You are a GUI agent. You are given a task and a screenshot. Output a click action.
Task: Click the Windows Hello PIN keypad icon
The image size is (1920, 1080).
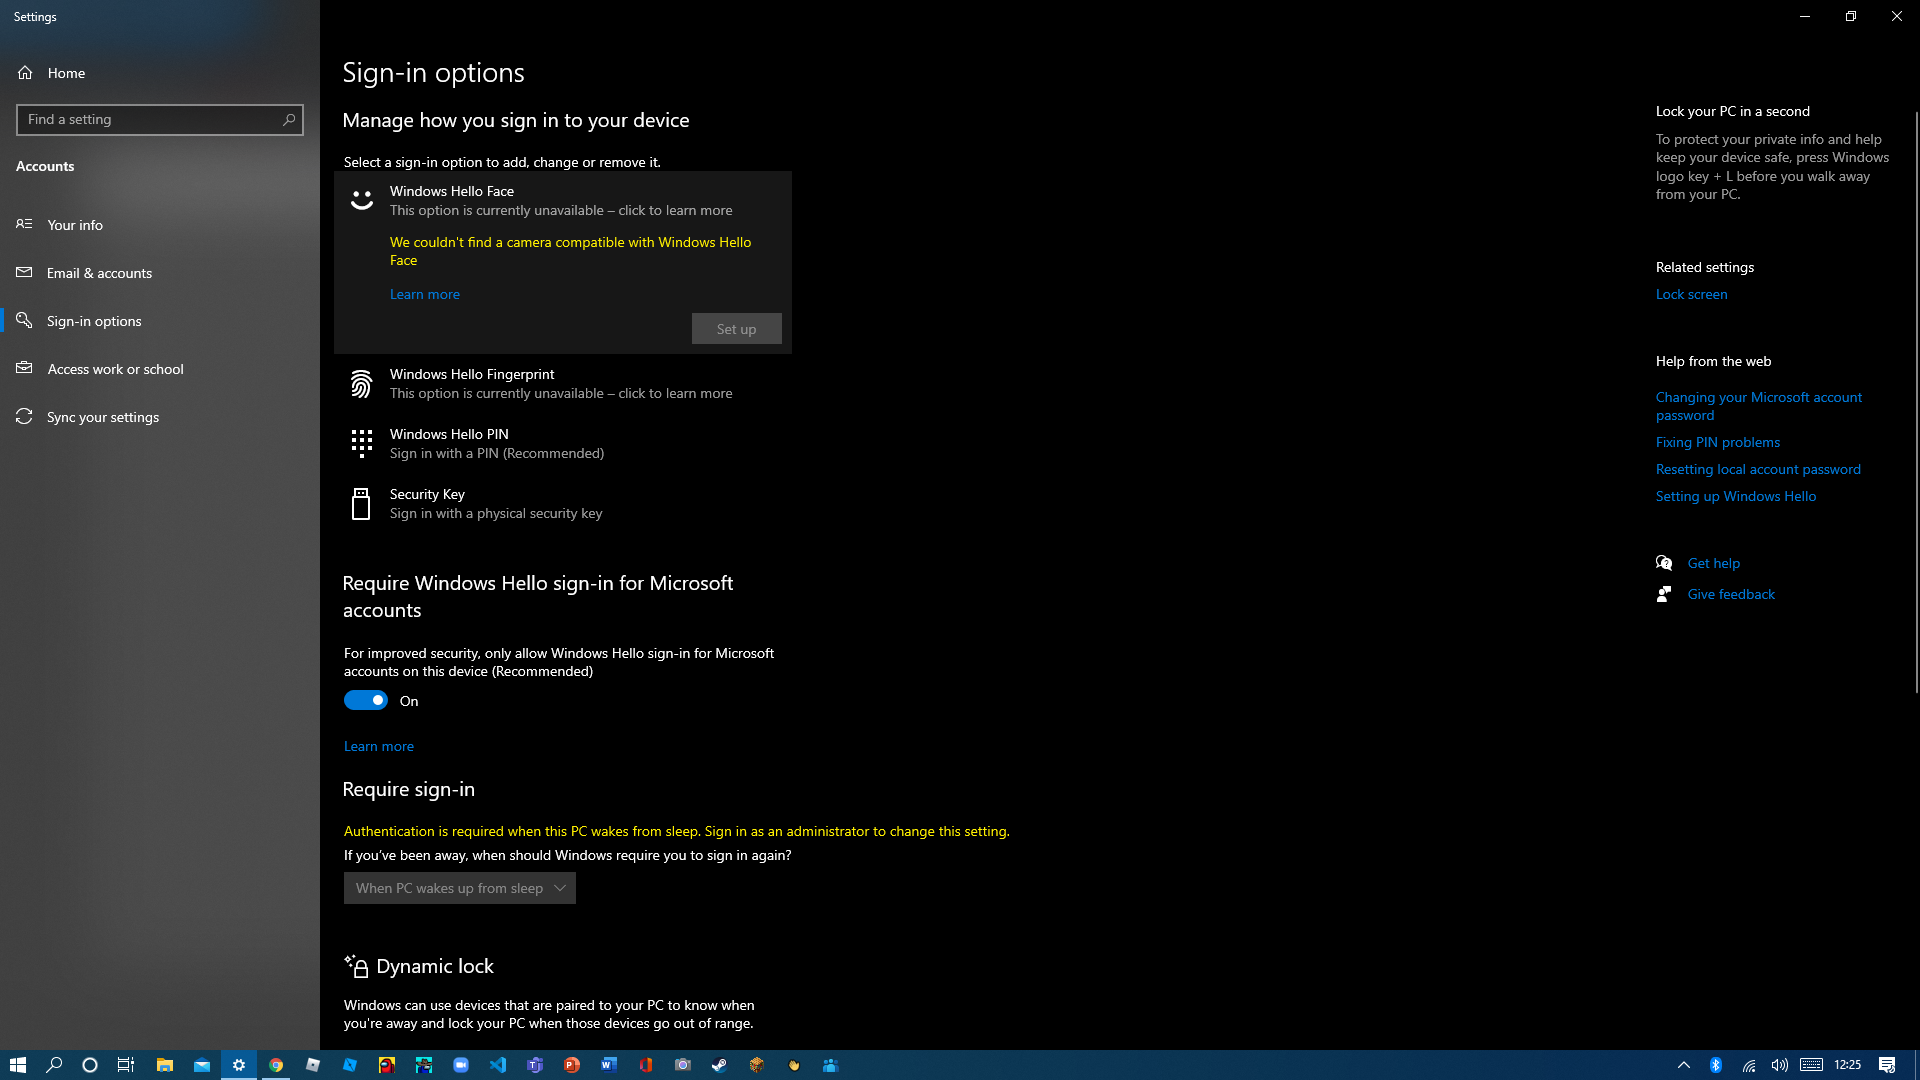[x=361, y=443]
